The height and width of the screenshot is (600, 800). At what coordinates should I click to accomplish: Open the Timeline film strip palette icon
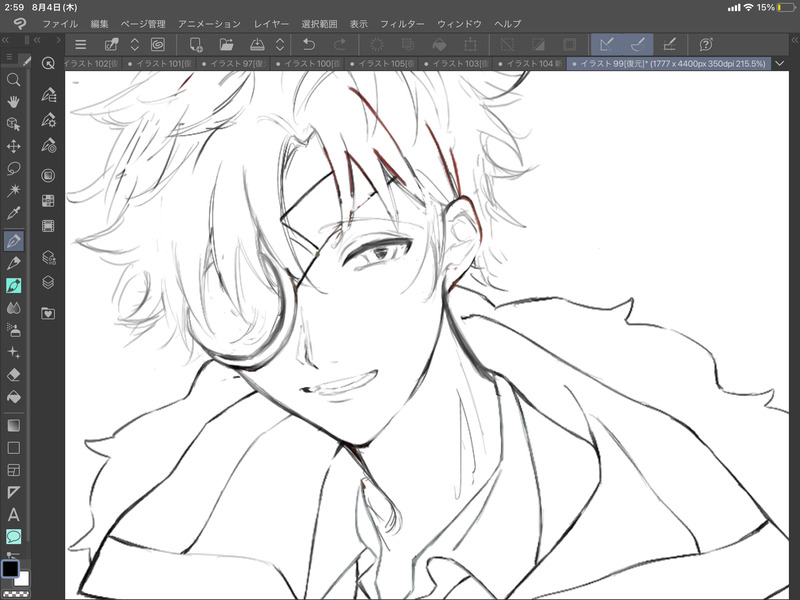(x=48, y=226)
